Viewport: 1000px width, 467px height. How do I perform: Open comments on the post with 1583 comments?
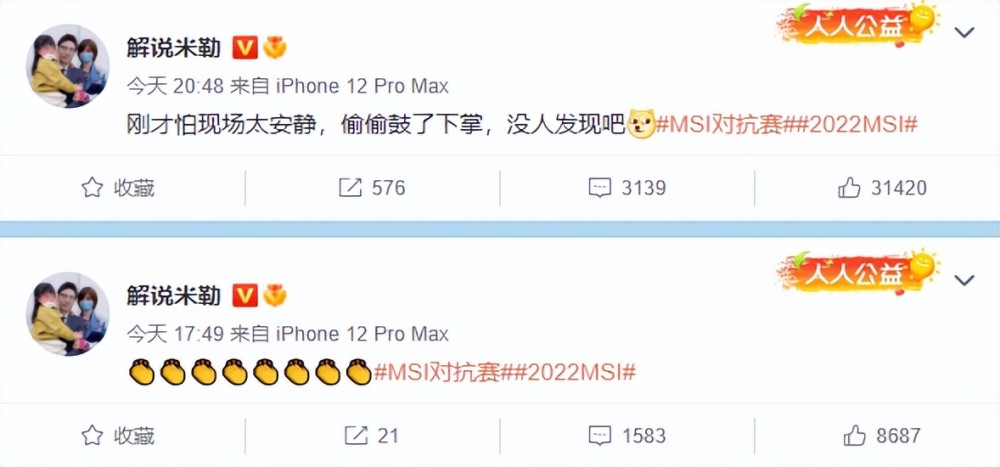(627, 436)
